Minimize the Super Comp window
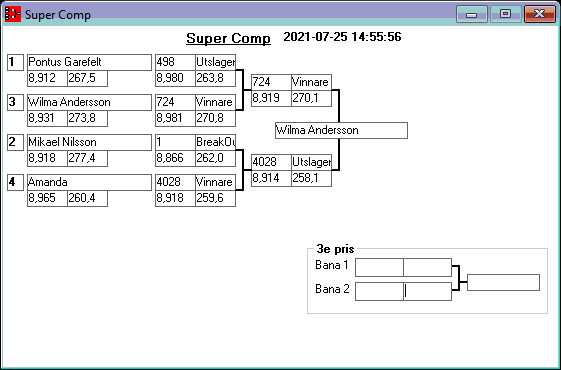Viewport: 561px width, 370px height. (x=472, y=14)
